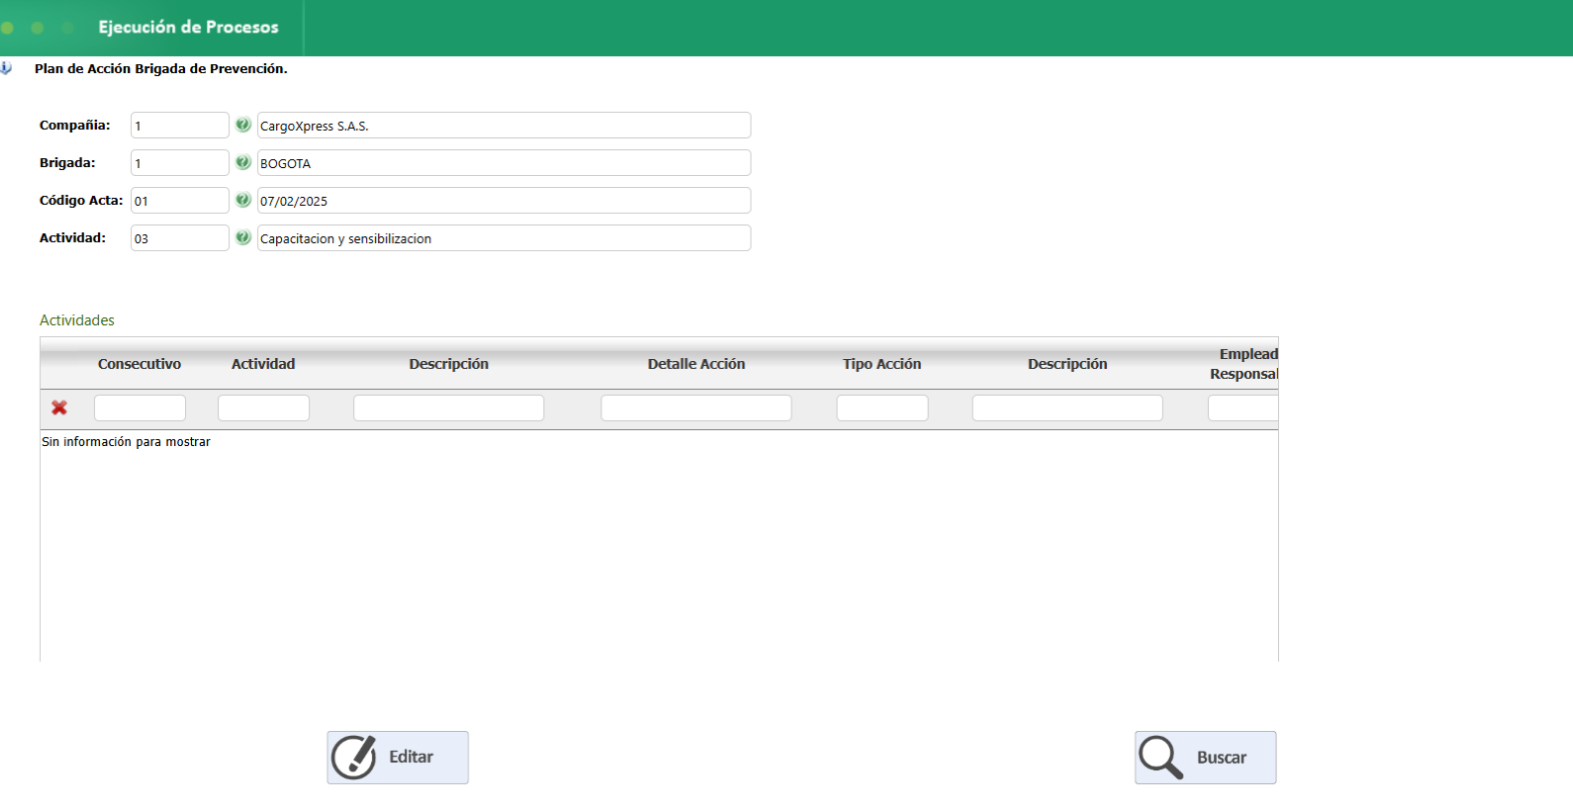Focus the Actividad code field

click(x=180, y=238)
